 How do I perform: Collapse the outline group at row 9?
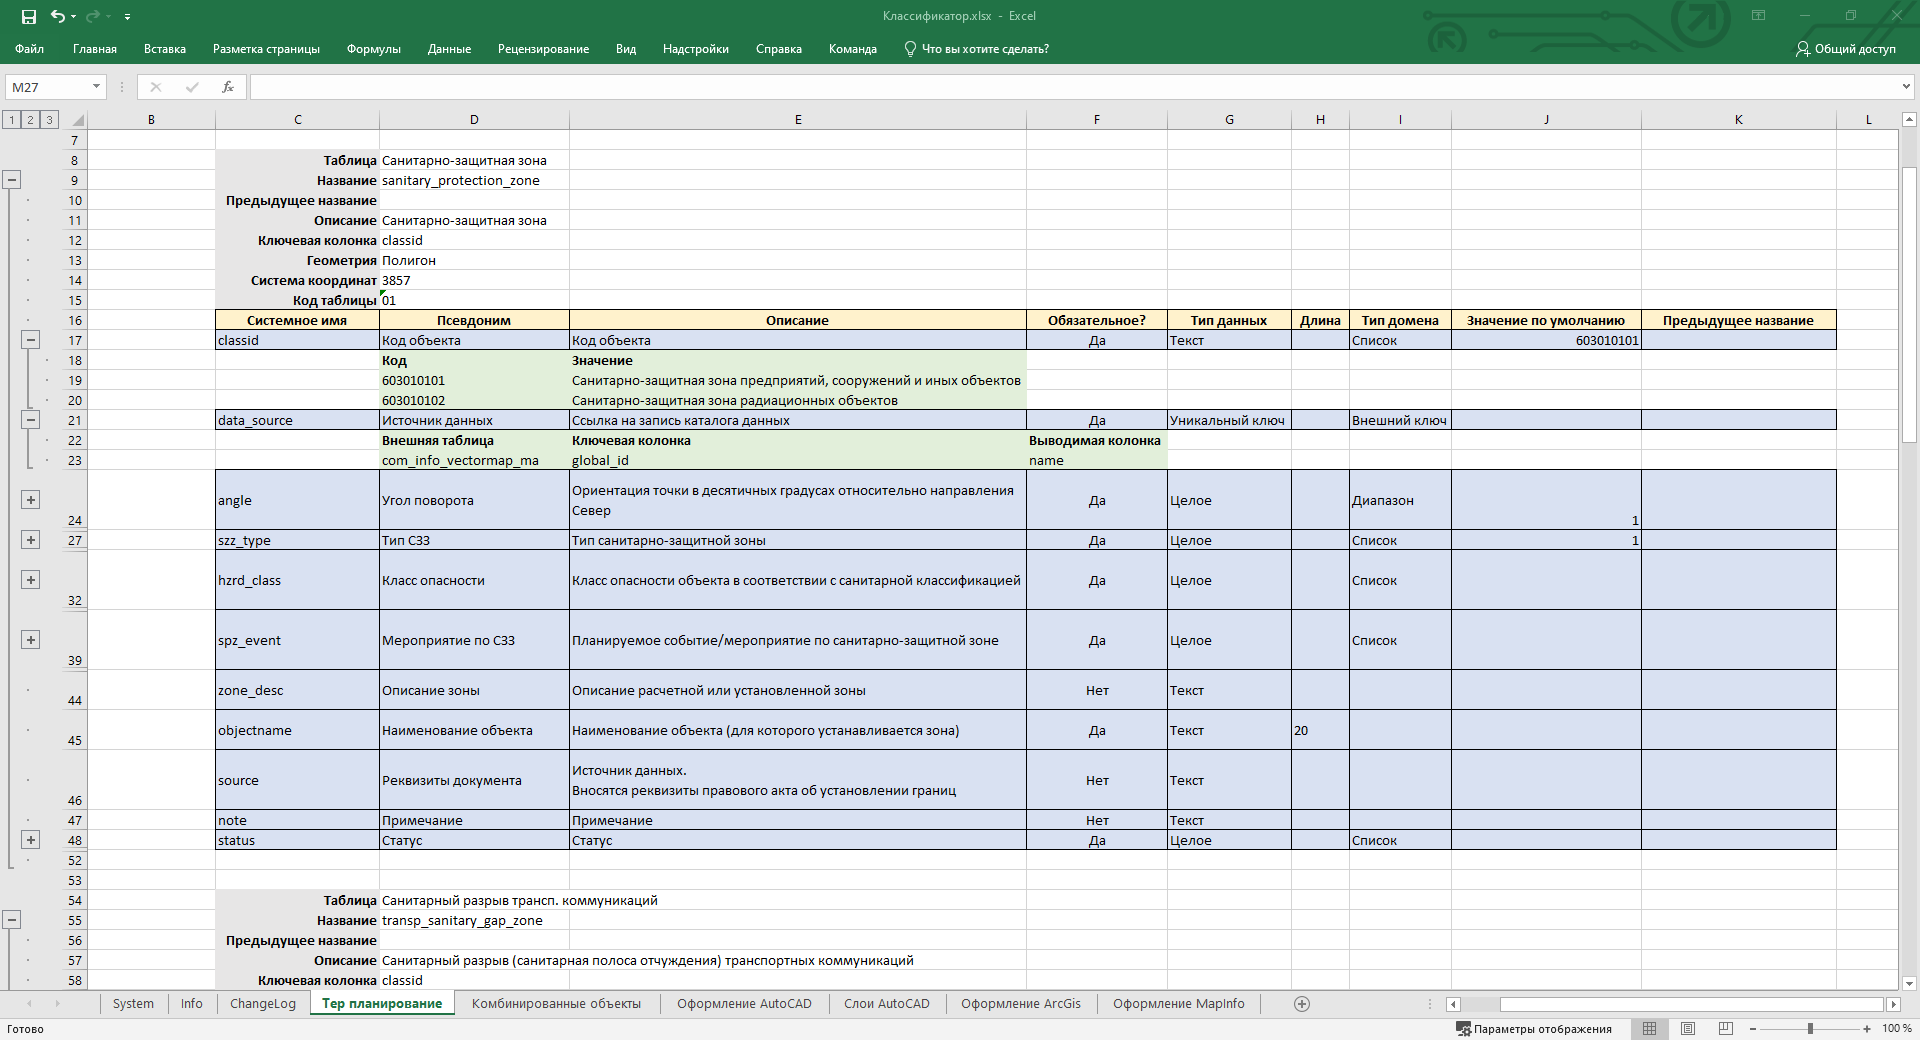pyautogui.click(x=12, y=180)
